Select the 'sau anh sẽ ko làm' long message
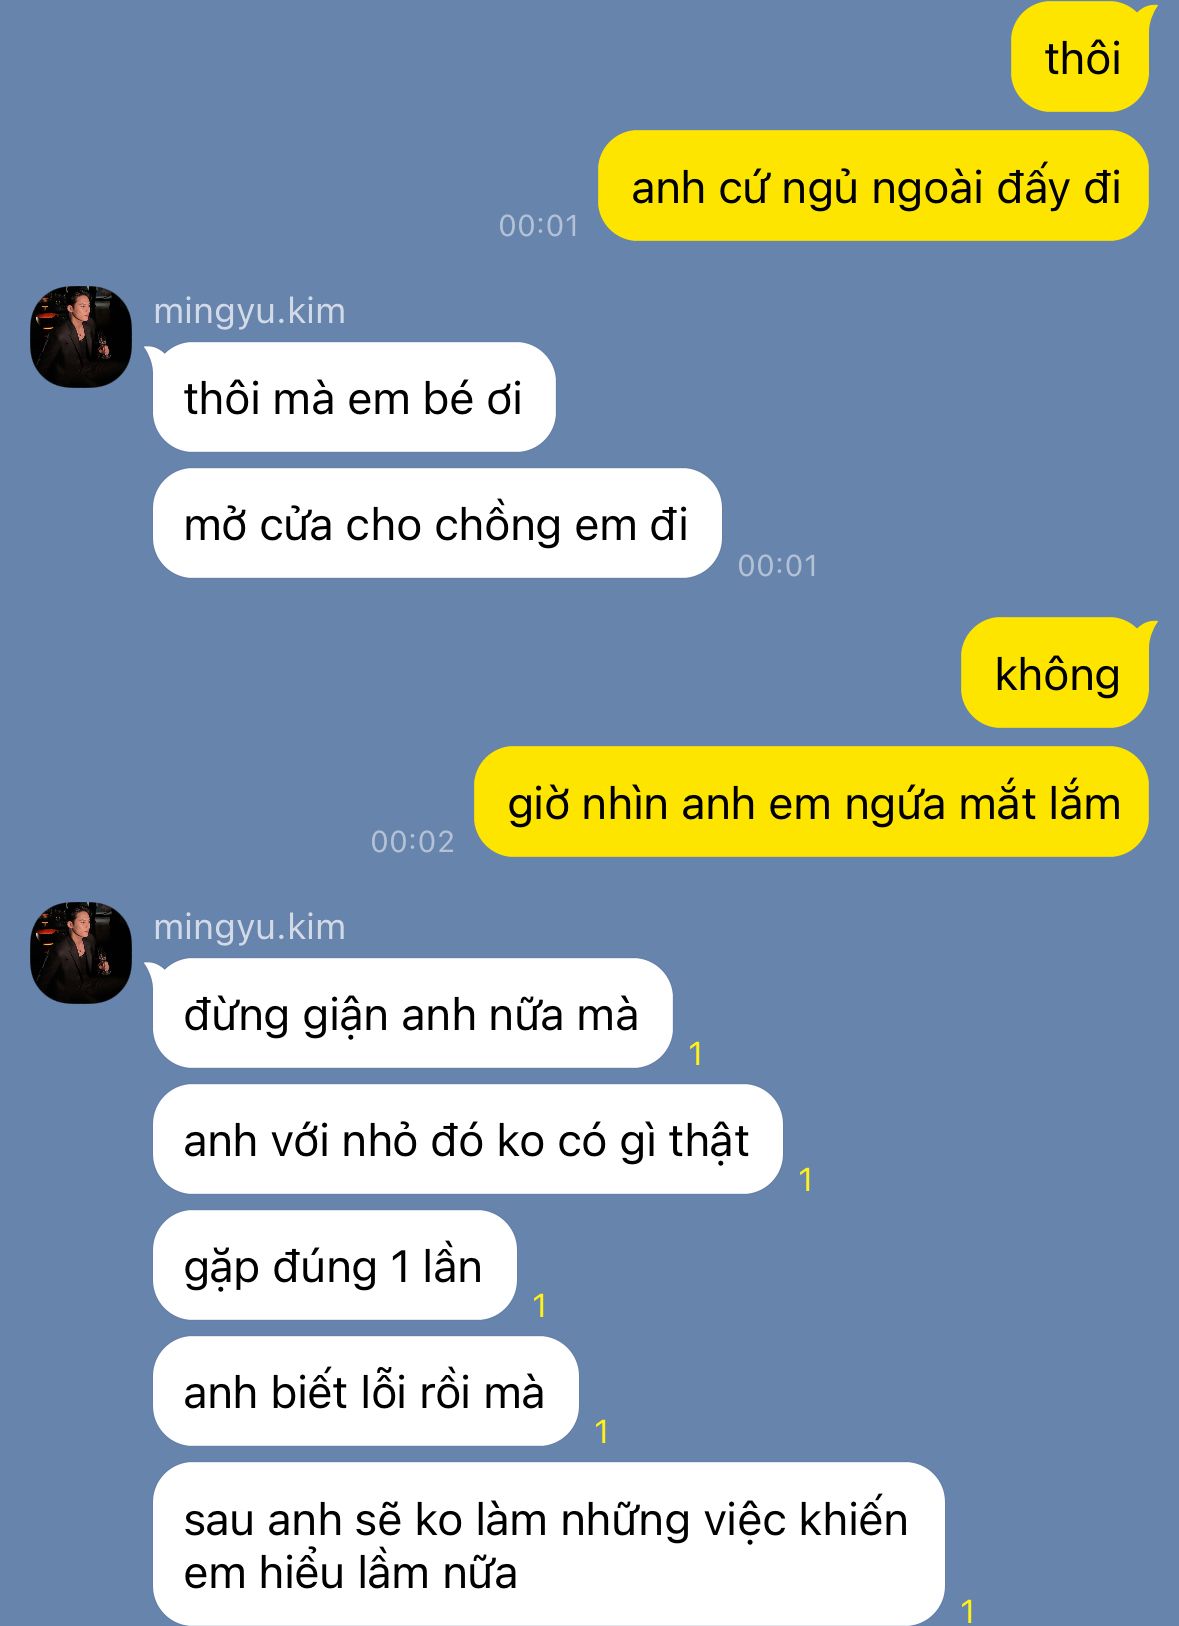This screenshot has height=1626, width=1179. click(x=548, y=1544)
